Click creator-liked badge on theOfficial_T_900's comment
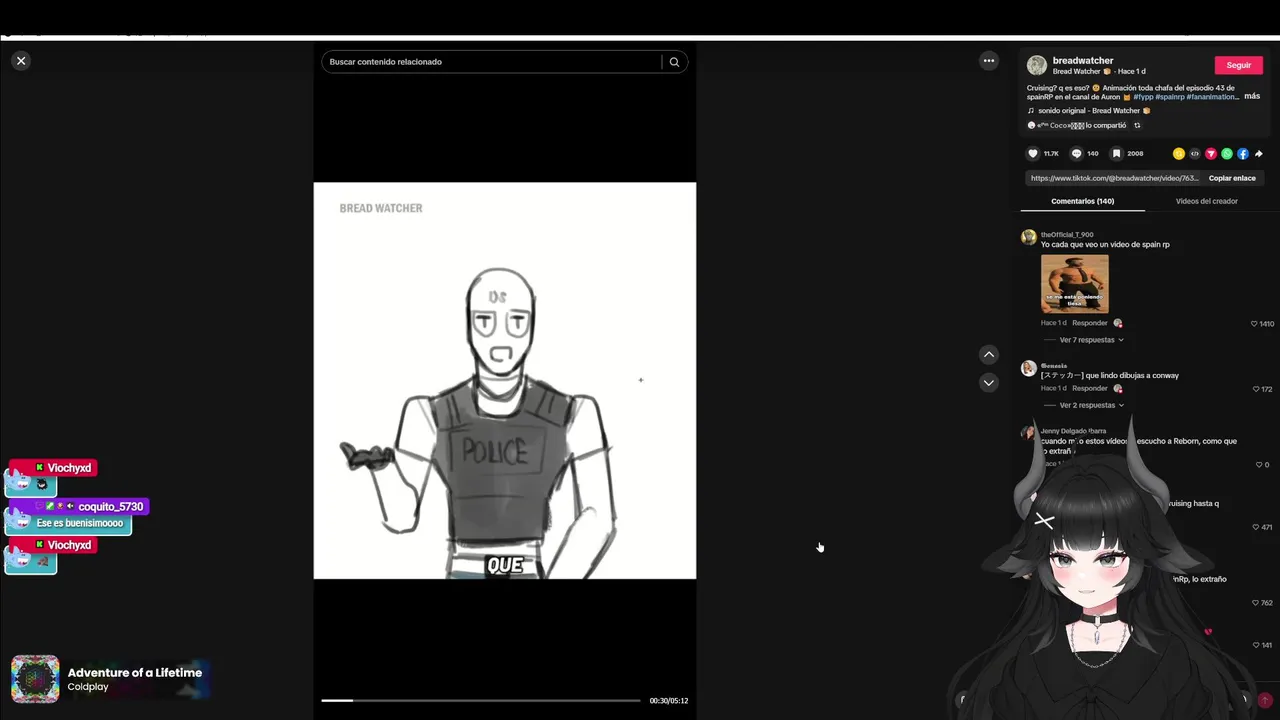1280x720 pixels. pos(1117,323)
